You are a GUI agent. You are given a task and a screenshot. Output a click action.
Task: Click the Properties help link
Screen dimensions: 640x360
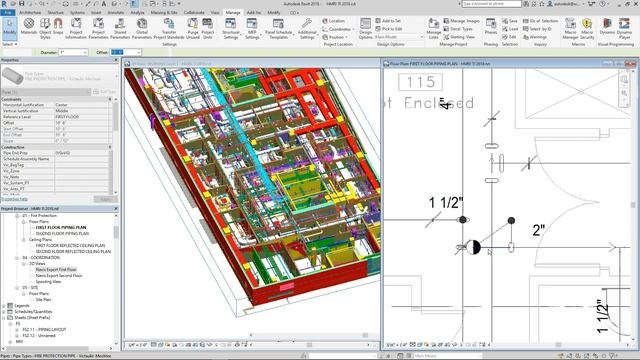point(14,199)
